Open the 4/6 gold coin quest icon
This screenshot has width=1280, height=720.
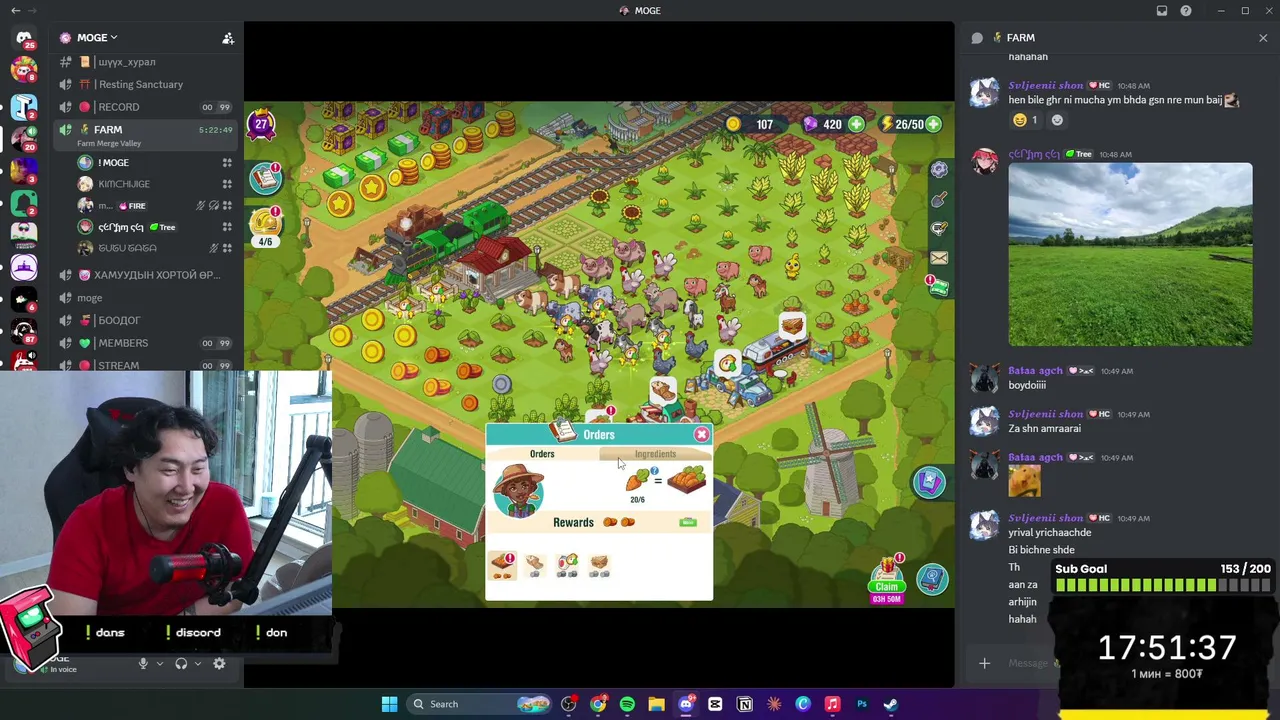click(265, 226)
